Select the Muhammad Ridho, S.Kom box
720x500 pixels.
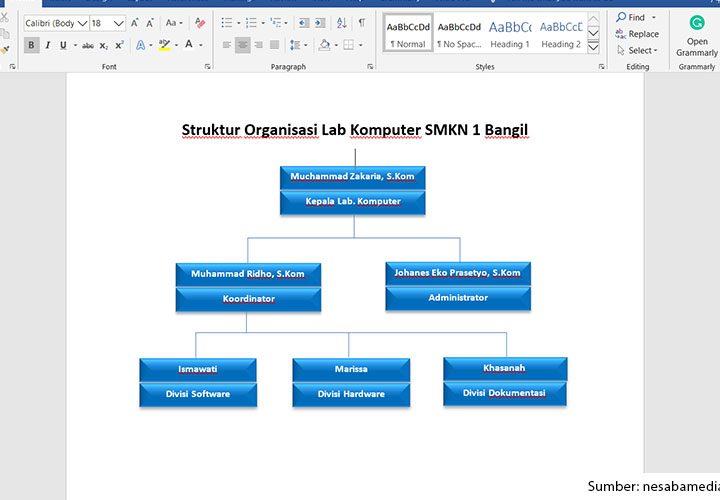click(x=248, y=275)
